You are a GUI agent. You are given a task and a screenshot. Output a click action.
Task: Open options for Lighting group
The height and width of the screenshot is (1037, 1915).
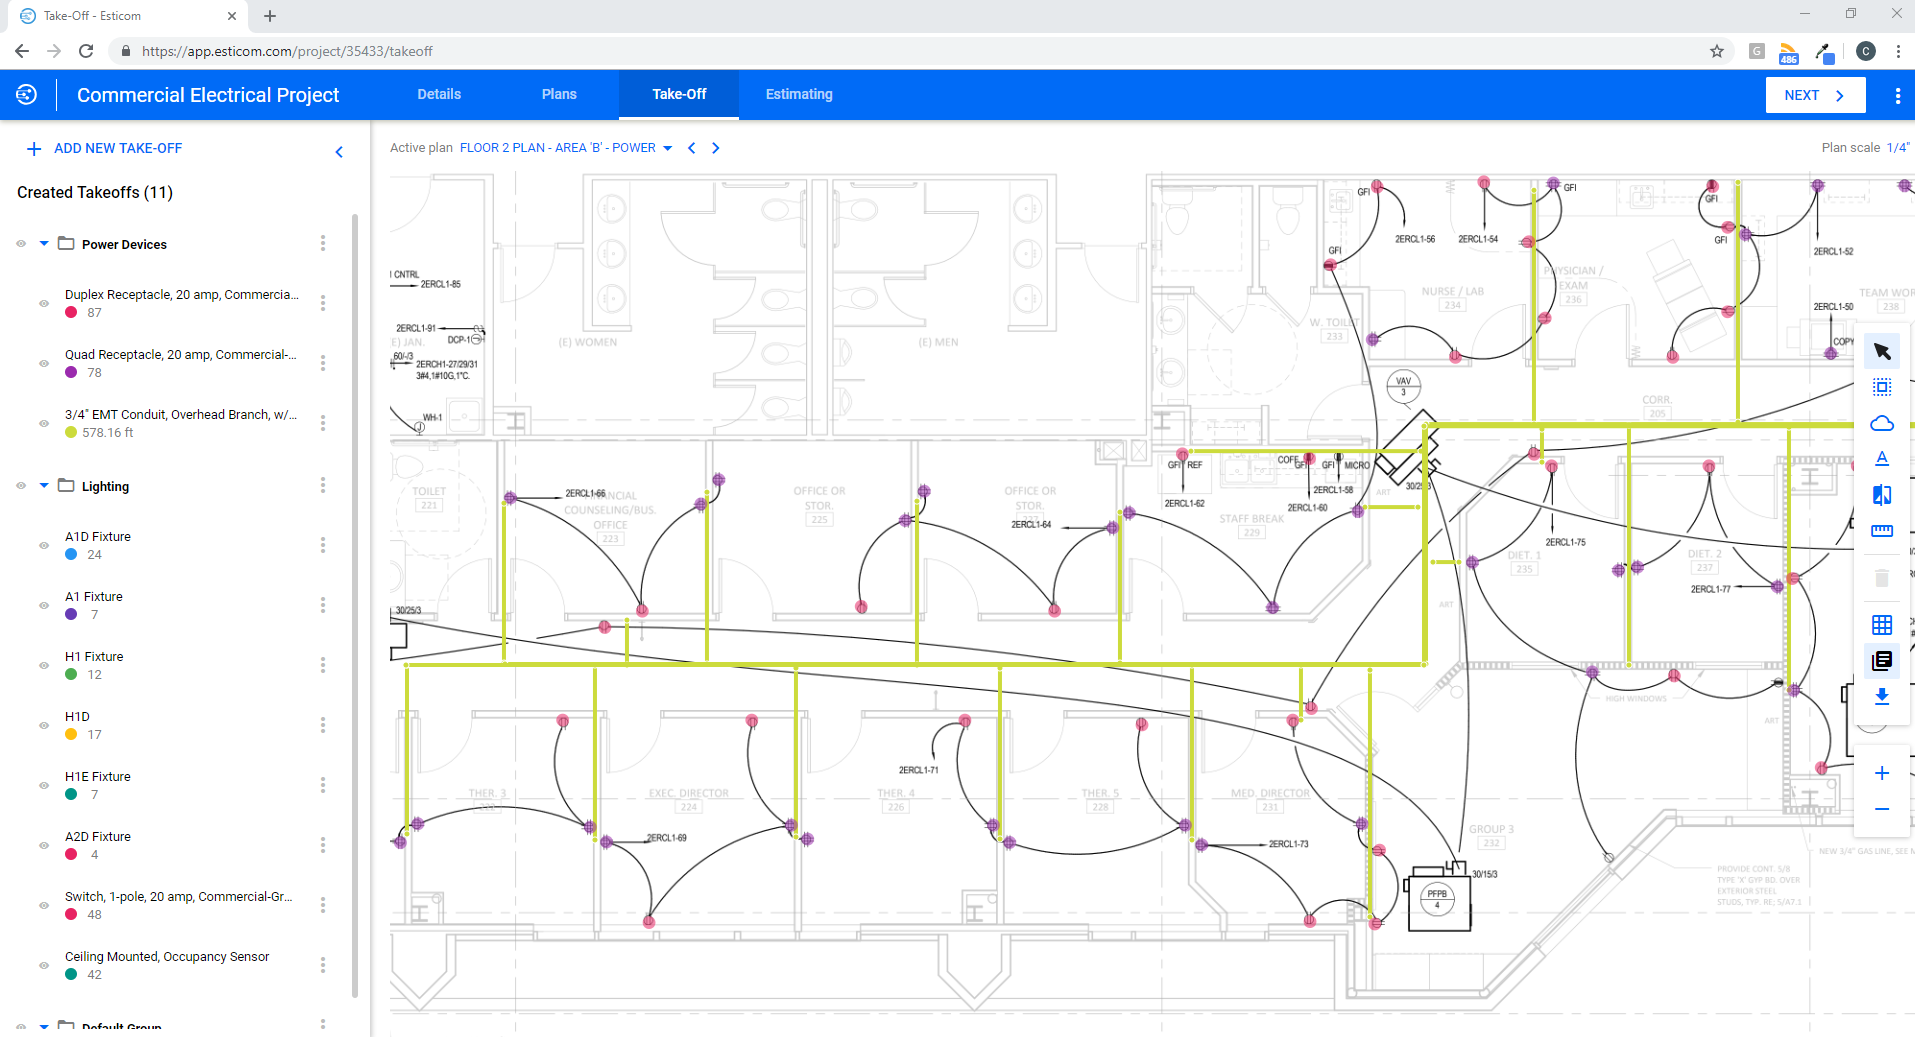pos(323,485)
